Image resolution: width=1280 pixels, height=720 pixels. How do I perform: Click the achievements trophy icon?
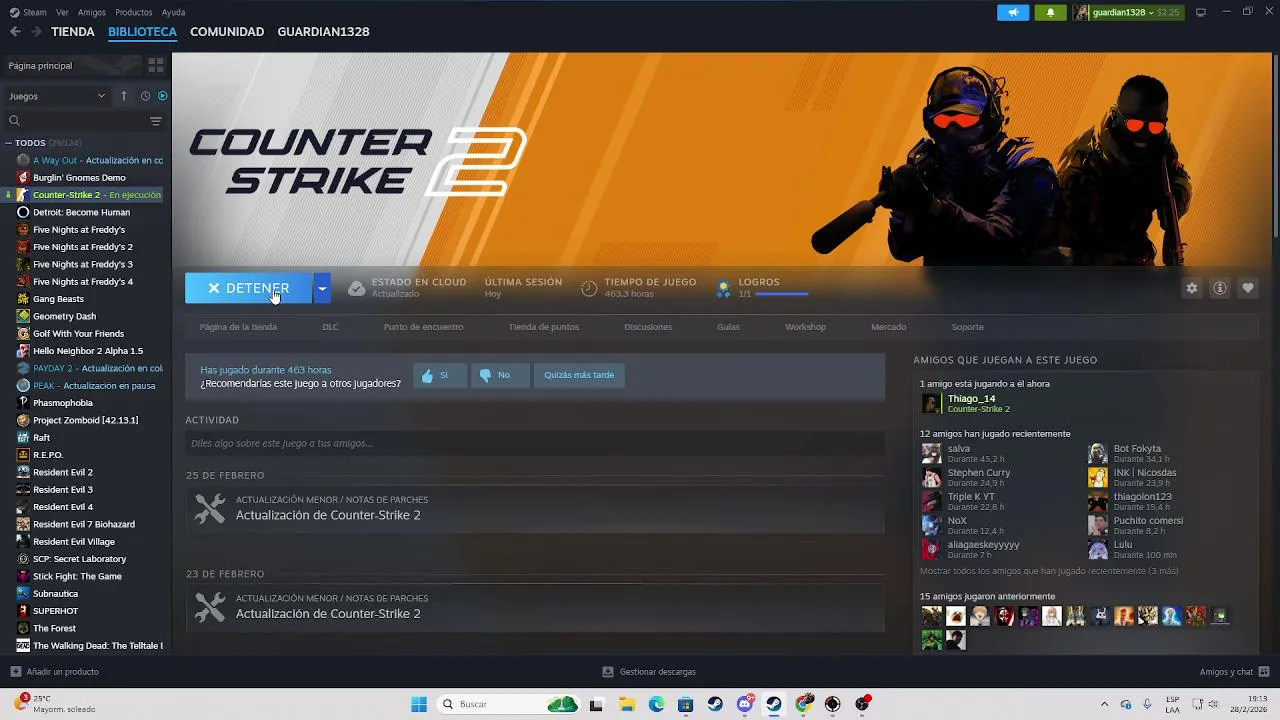pos(723,289)
